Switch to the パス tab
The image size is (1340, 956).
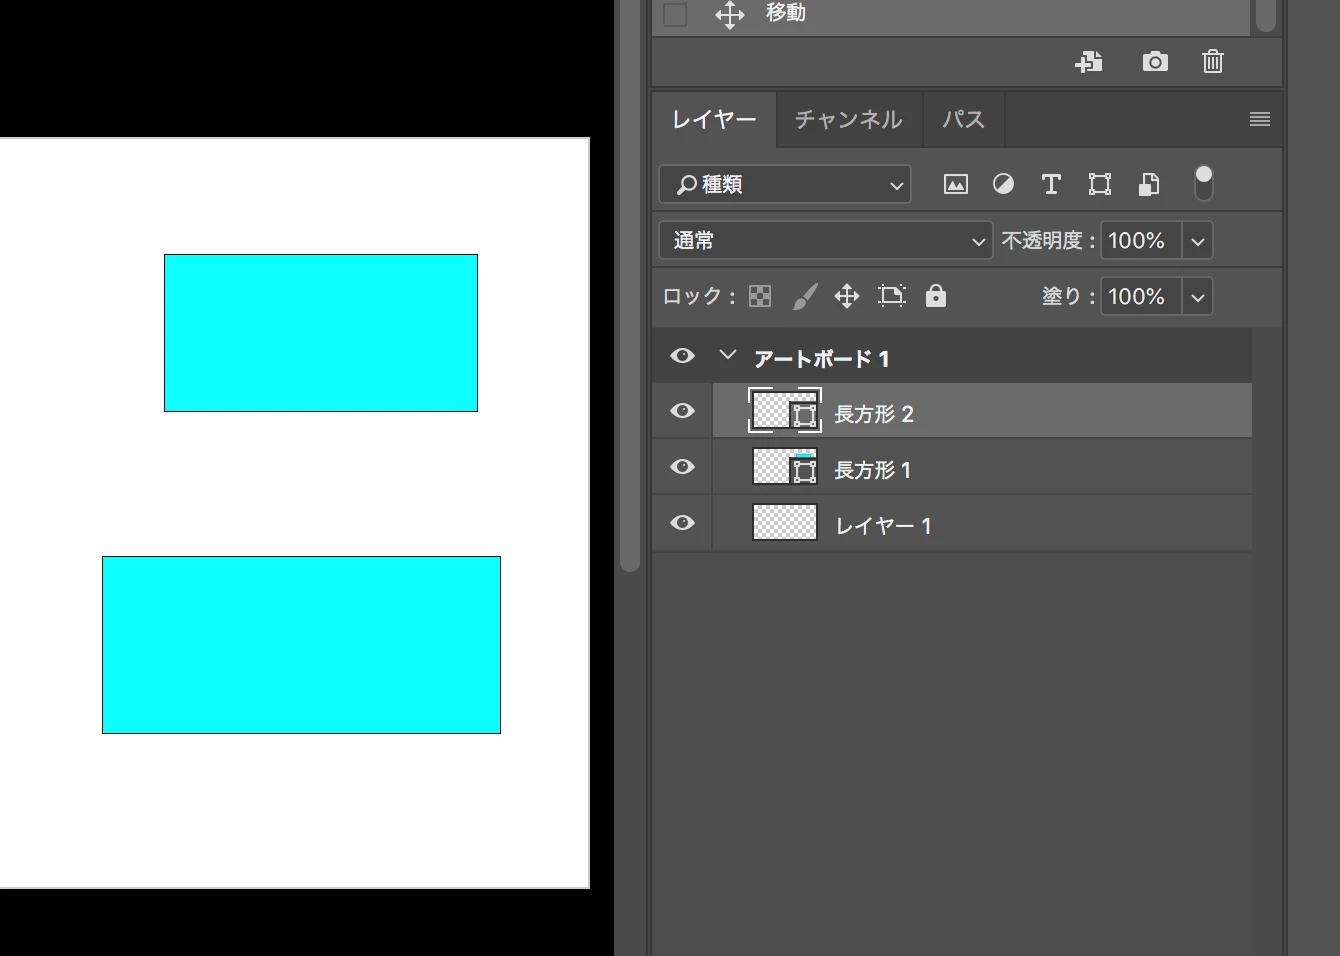pyautogui.click(x=964, y=120)
